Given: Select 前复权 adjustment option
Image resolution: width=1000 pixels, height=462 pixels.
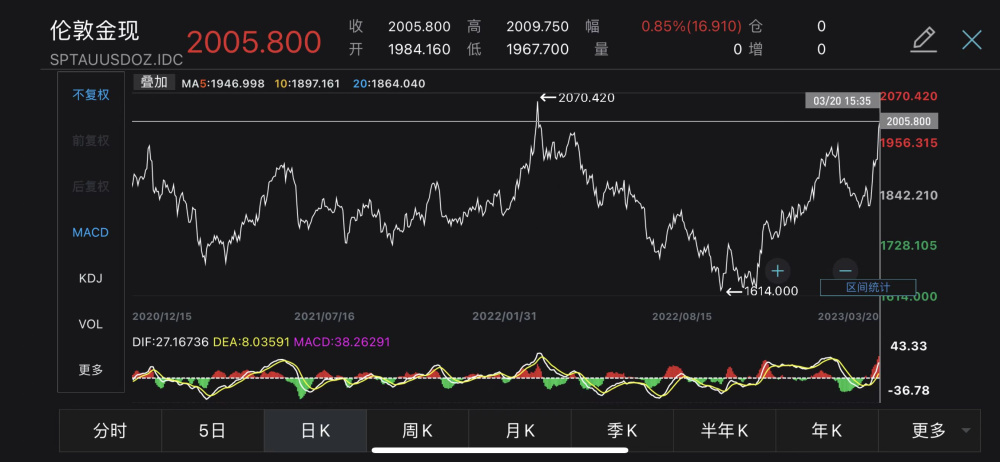Looking at the screenshot, I should click(x=91, y=141).
